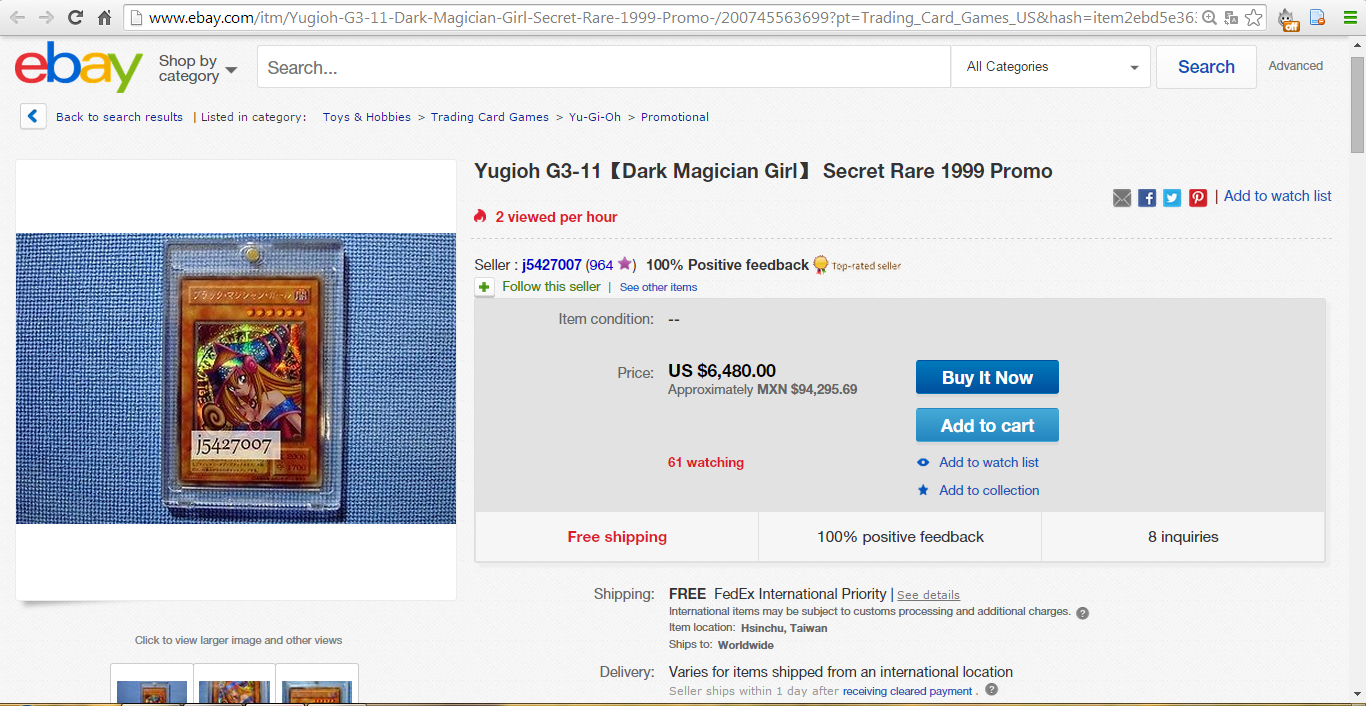
Task: Share listing on Twitter icon
Action: [x=1172, y=198]
